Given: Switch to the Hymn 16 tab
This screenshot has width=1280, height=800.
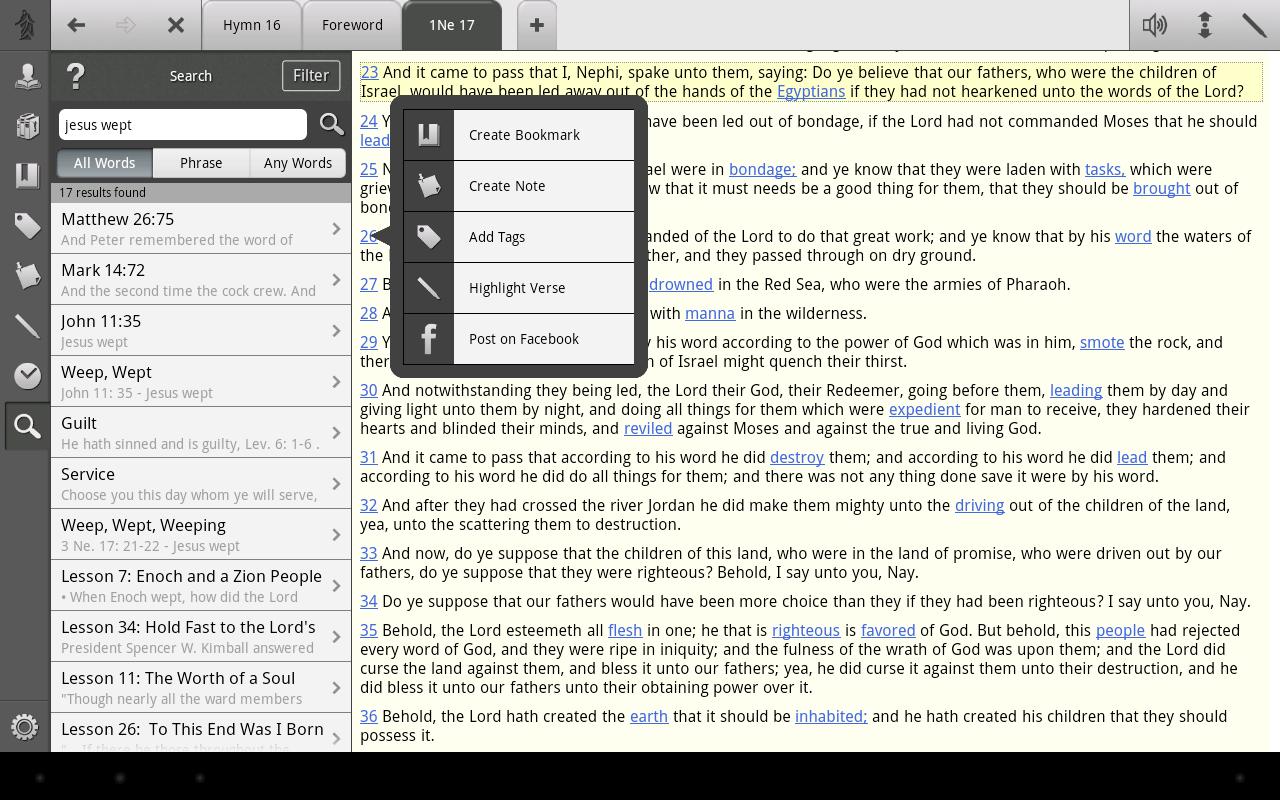Looking at the screenshot, I should point(251,25).
